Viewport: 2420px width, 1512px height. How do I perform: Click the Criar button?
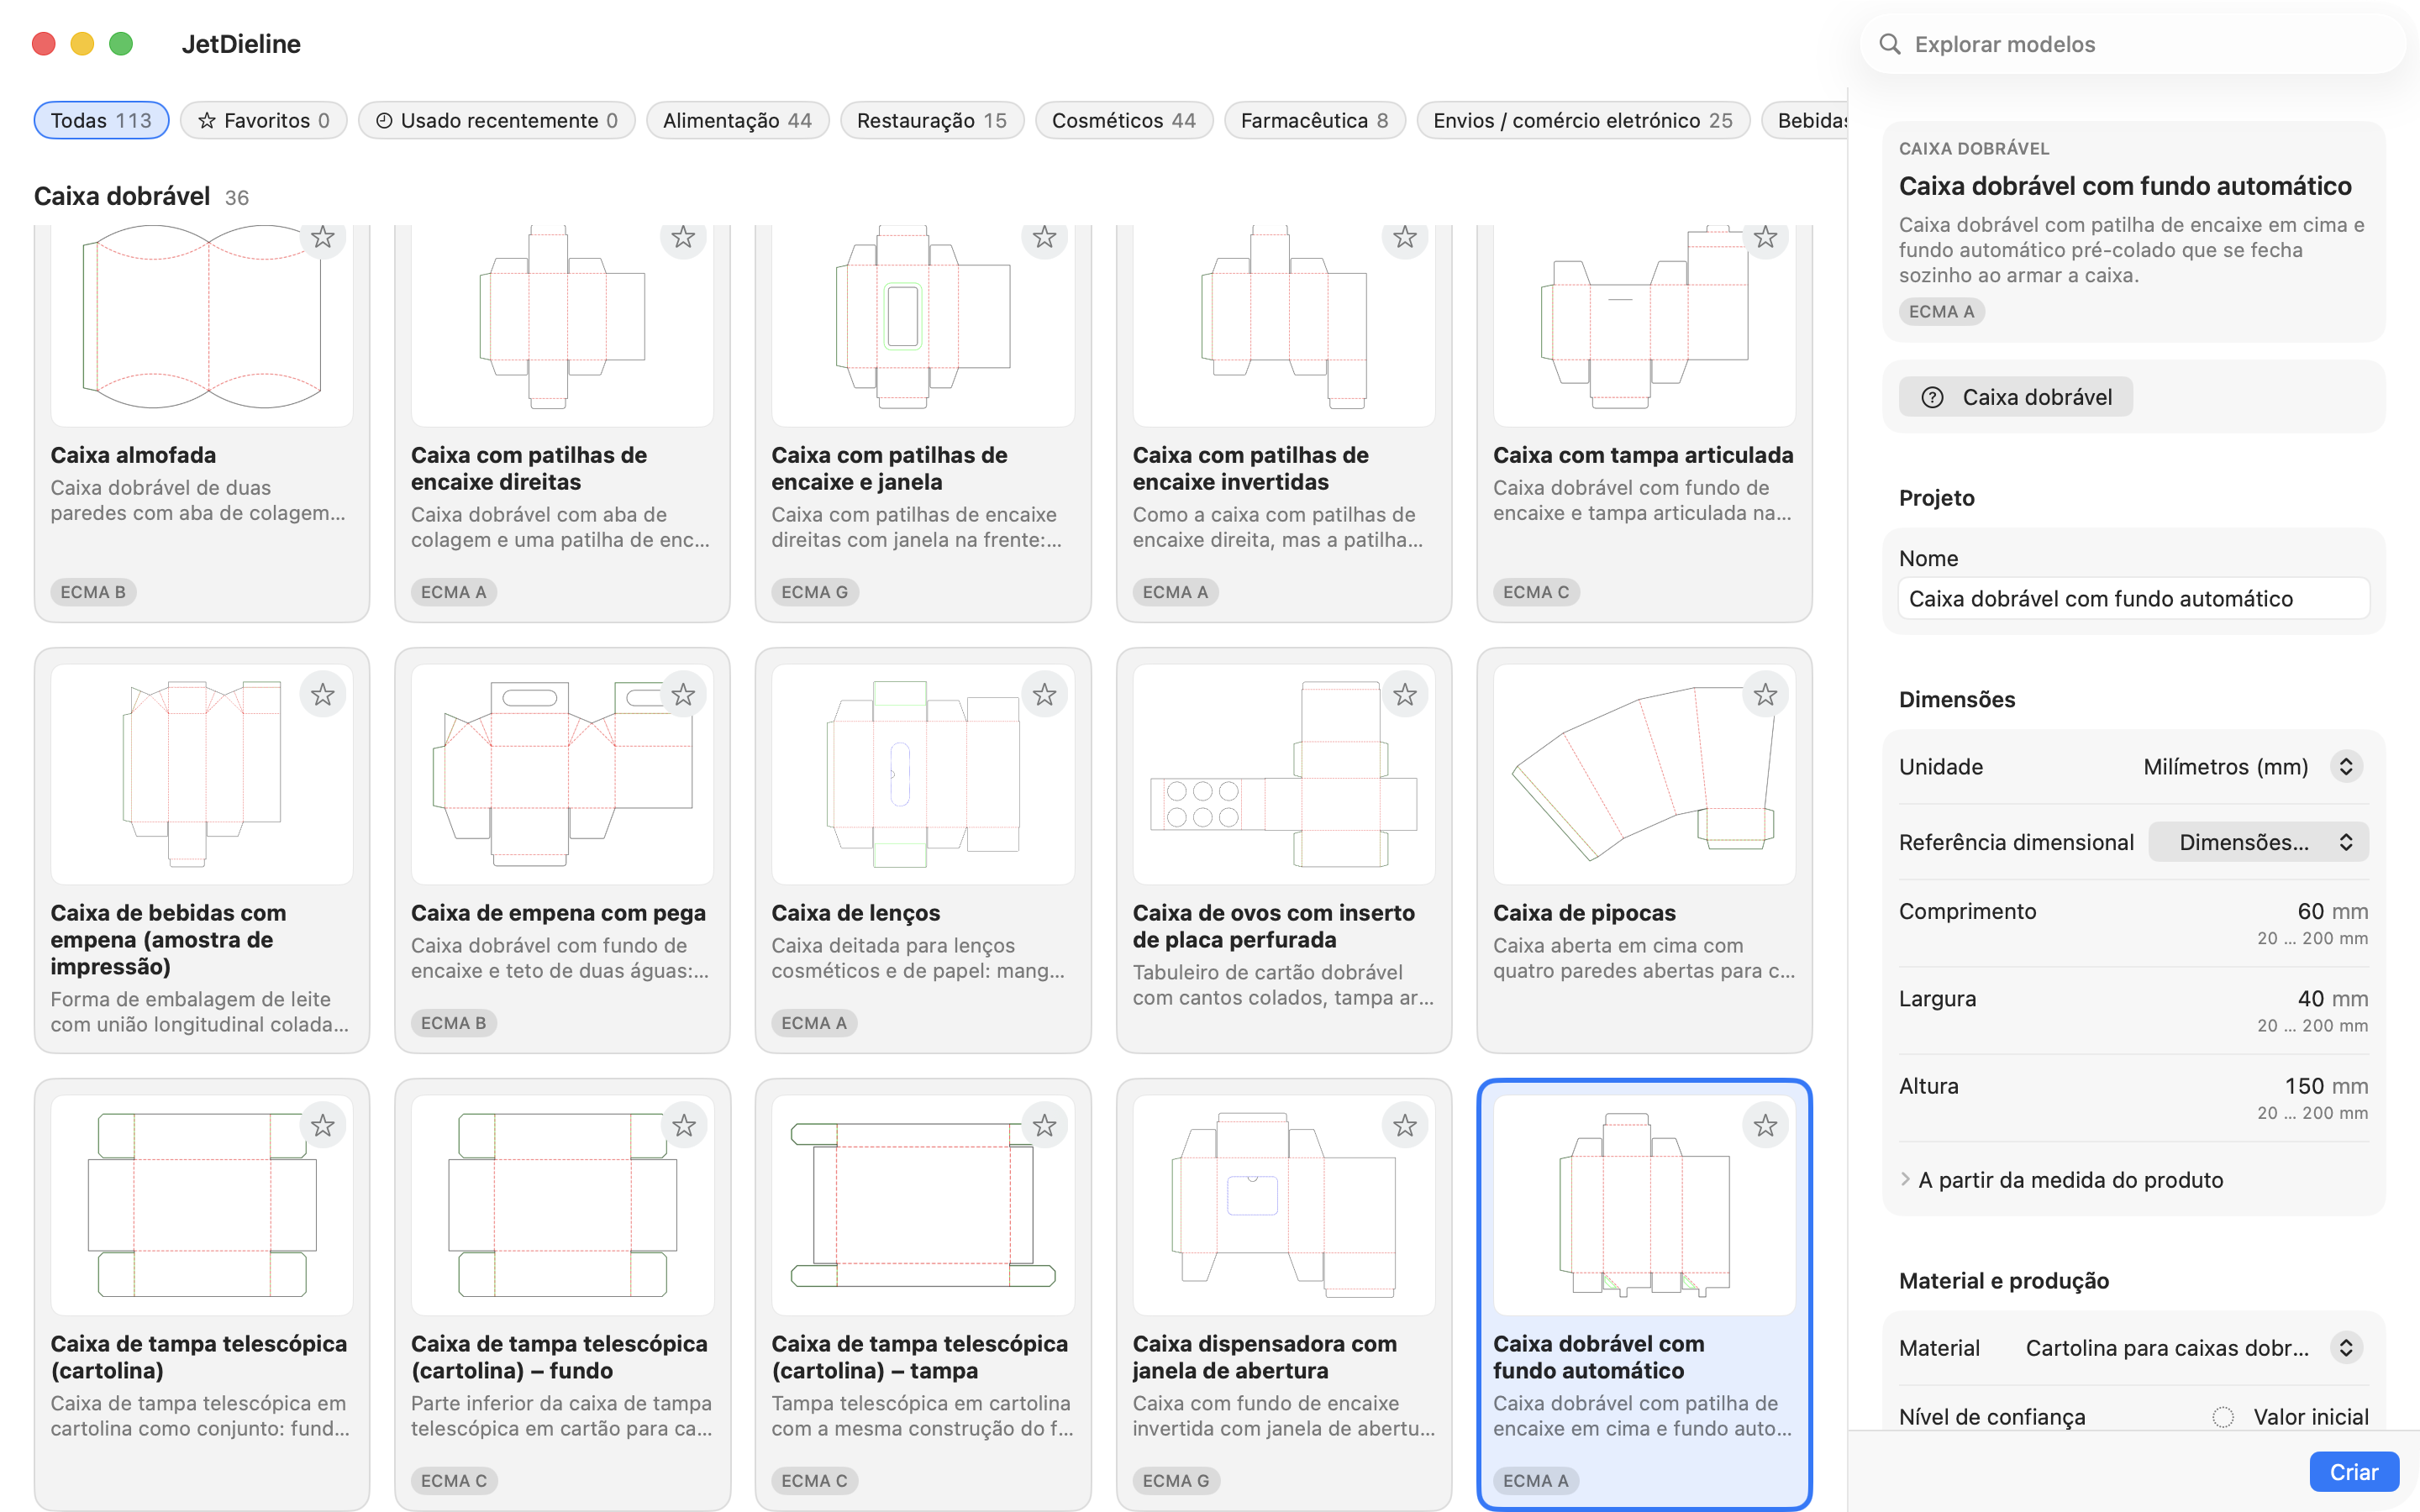(x=2353, y=1472)
